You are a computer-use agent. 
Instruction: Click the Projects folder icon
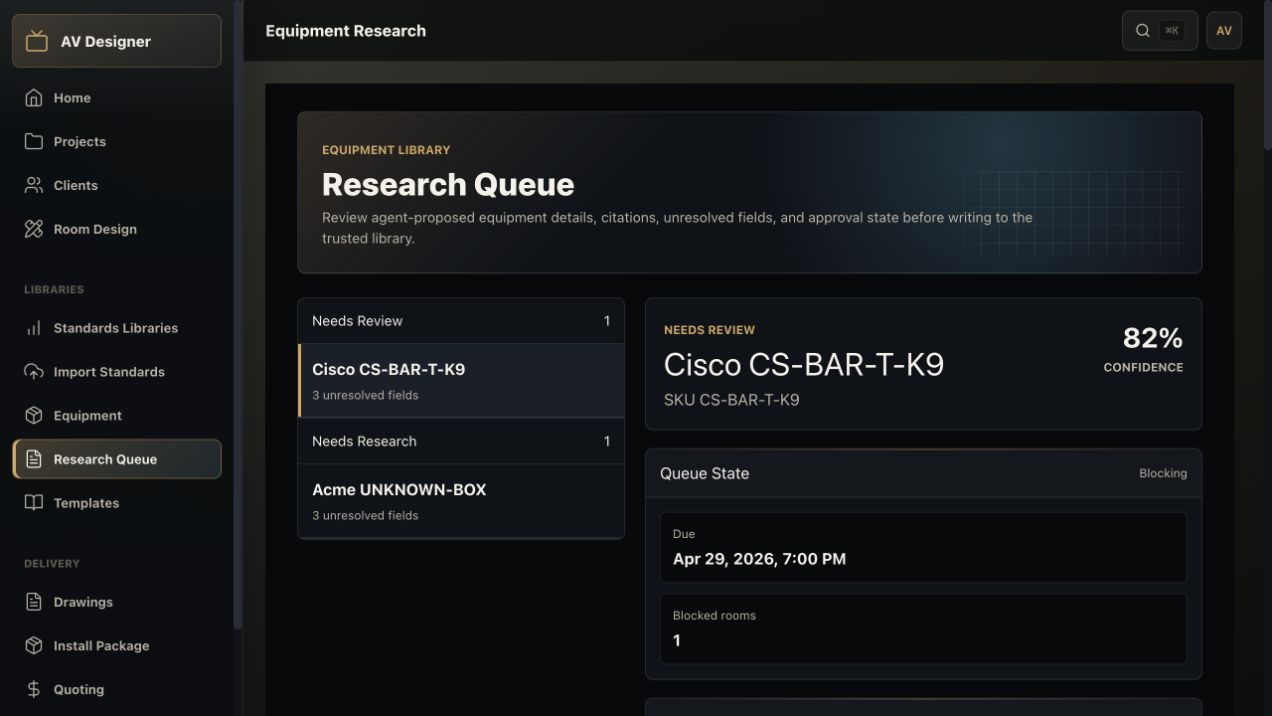(34, 141)
